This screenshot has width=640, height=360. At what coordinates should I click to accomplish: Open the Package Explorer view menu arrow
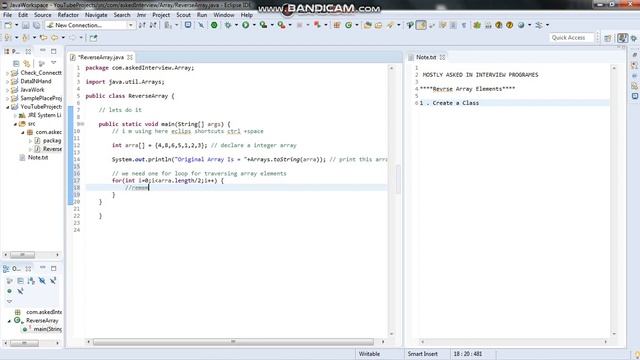pos(53,63)
